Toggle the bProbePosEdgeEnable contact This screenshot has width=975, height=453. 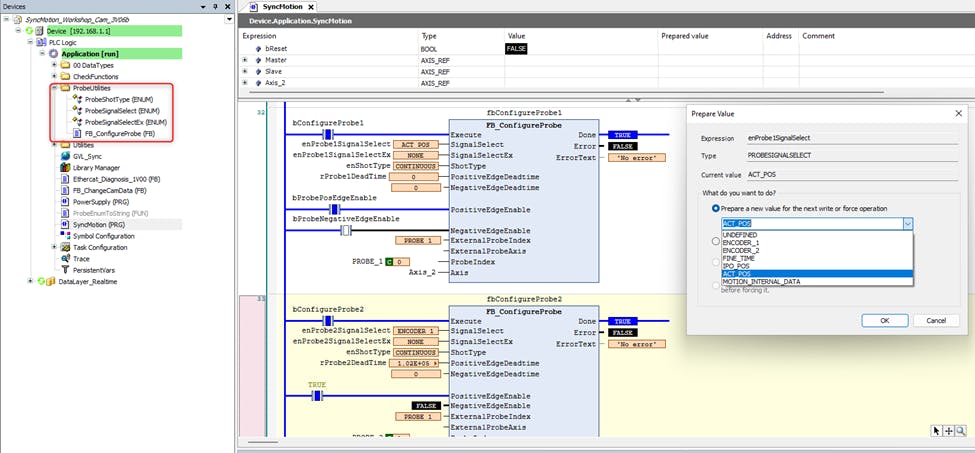point(326,209)
